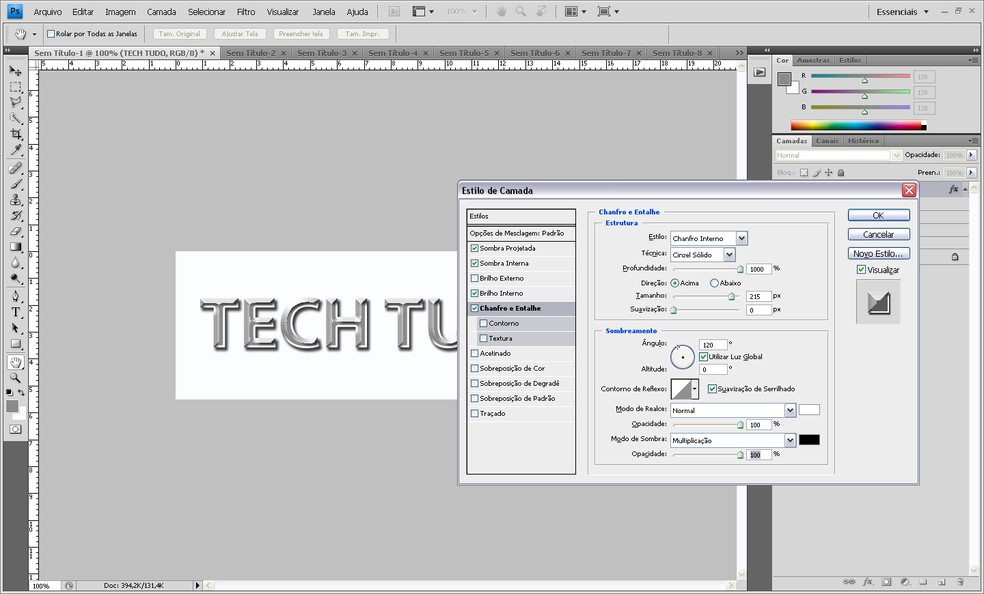Image resolution: width=984 pixels, height=594 pixels.
Task: Open the Filtro menu
Action: 246,12
